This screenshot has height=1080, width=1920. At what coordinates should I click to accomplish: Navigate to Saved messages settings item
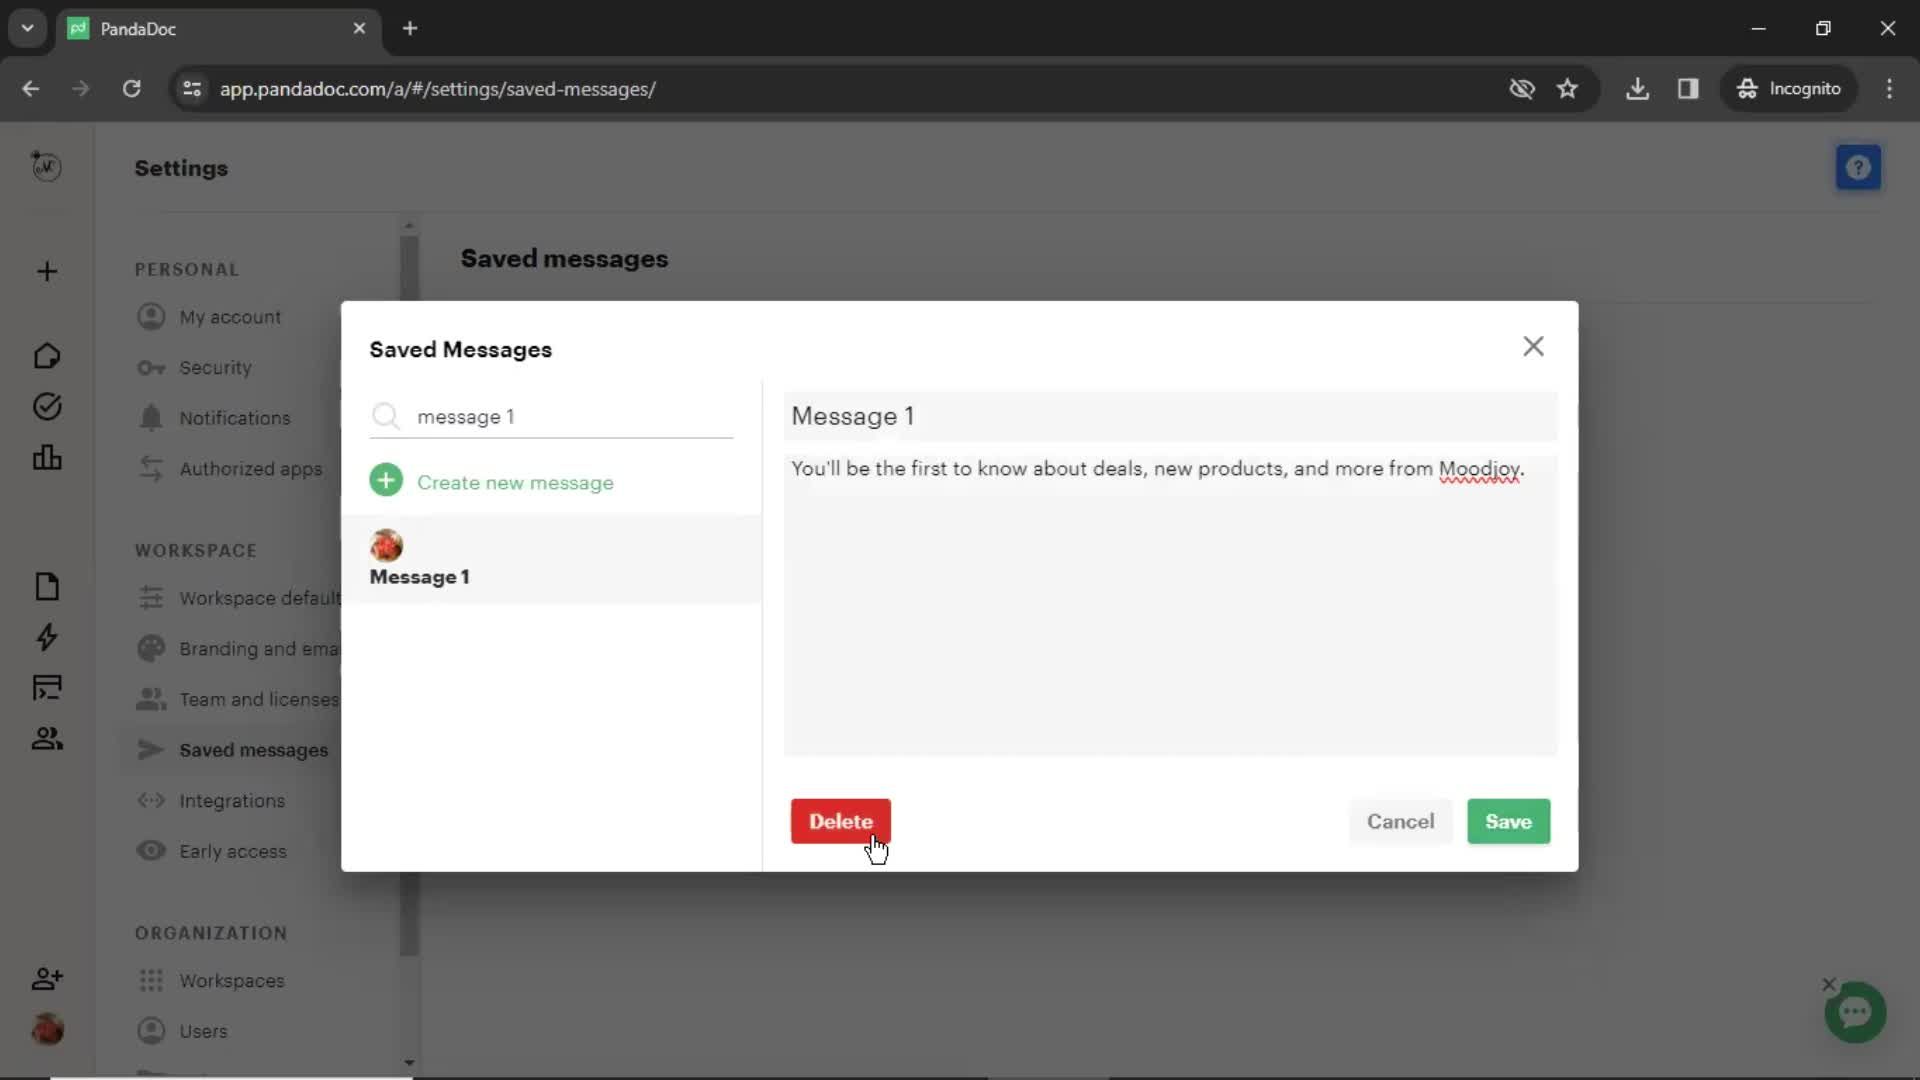[255, 749]
